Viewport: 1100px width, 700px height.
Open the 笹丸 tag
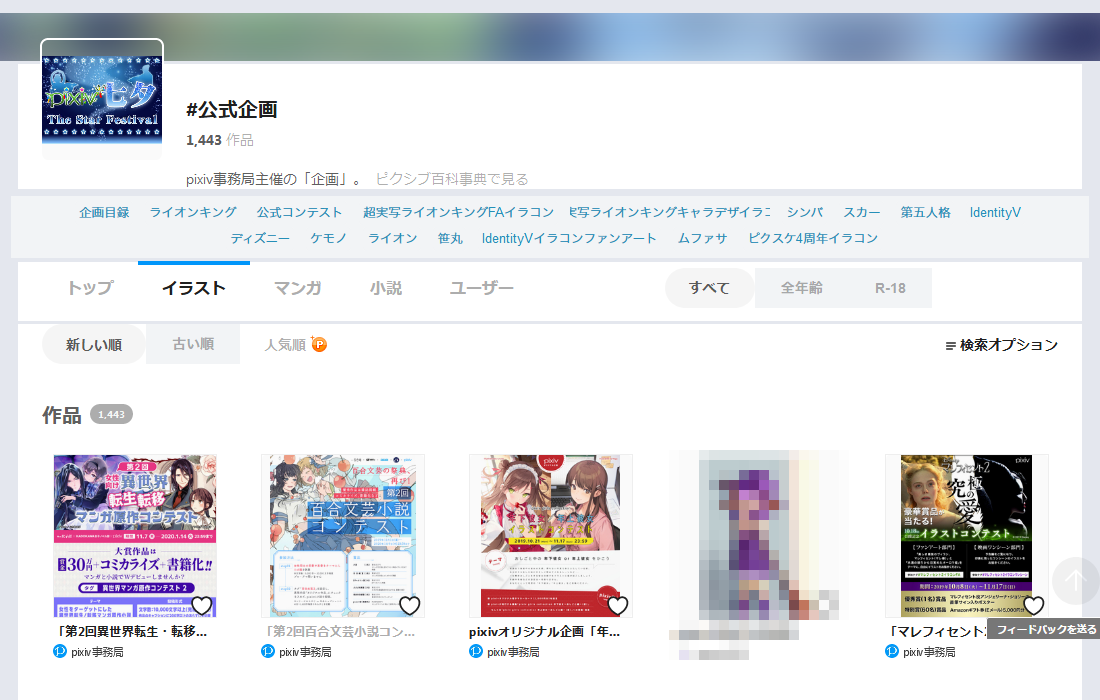point(450,238)
